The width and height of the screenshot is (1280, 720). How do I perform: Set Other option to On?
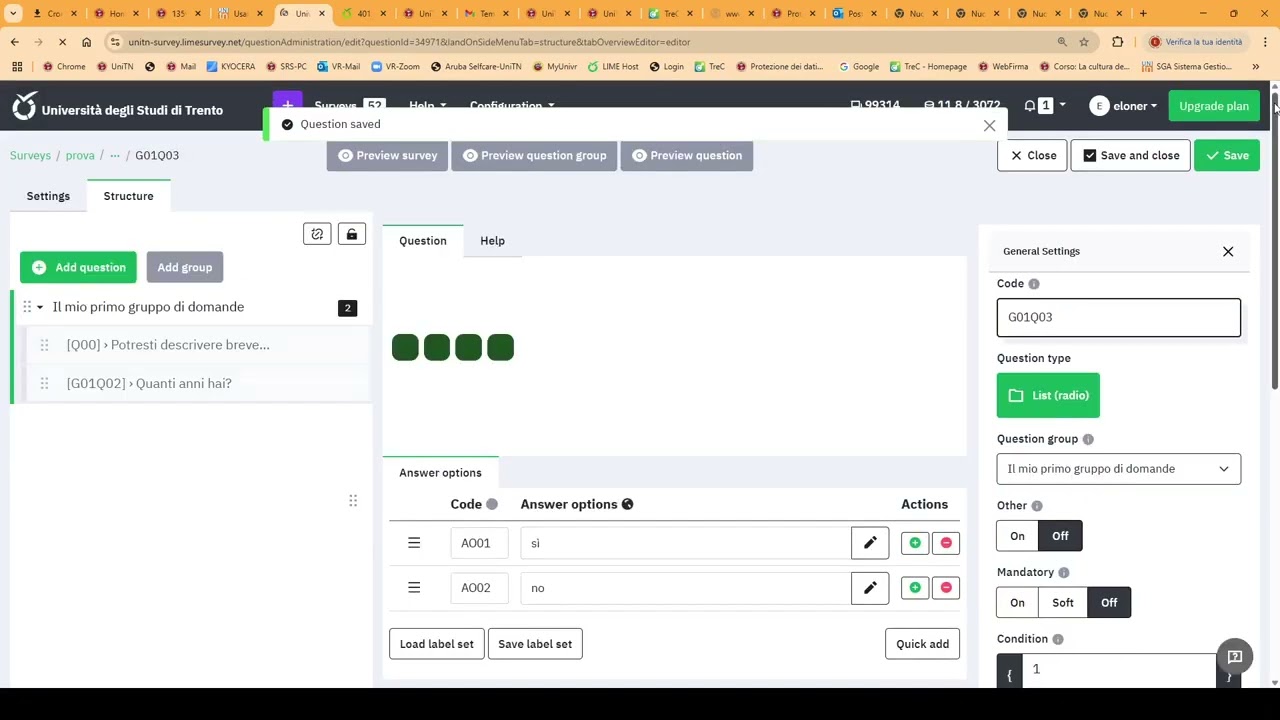pos(1017,536)
